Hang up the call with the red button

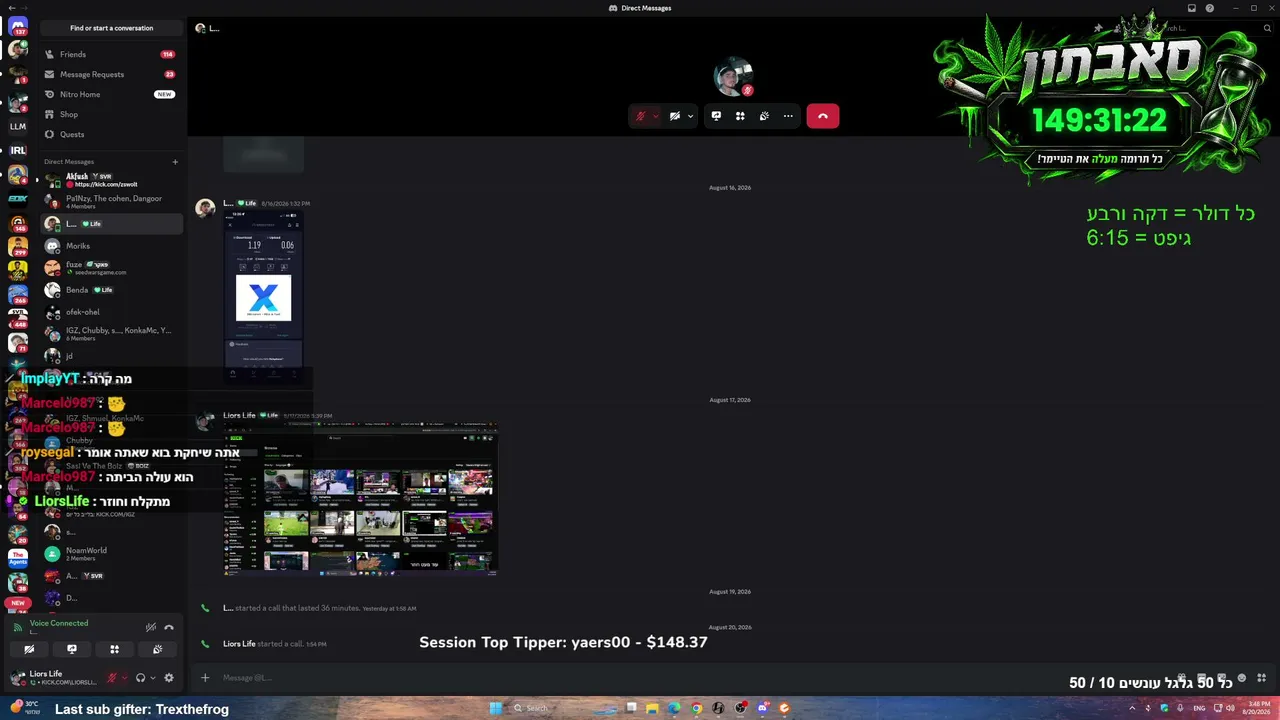[x=823, y=116]
